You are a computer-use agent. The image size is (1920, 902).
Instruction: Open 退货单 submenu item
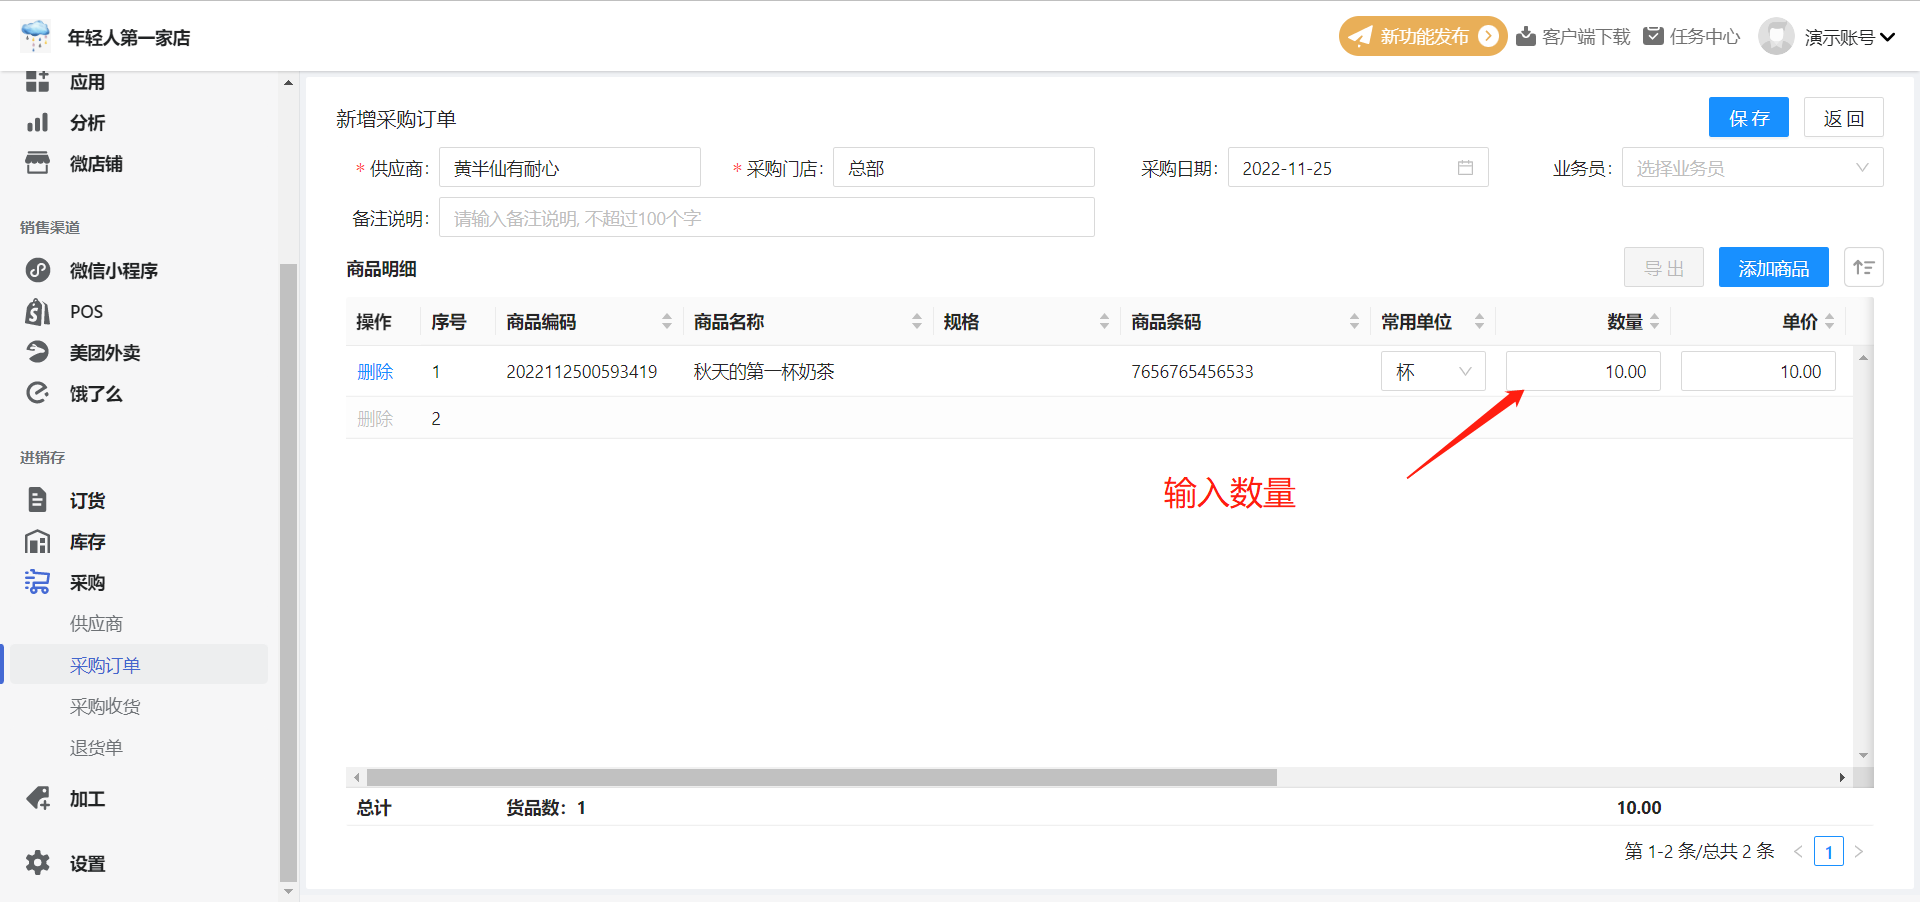(x=96, y=747)
